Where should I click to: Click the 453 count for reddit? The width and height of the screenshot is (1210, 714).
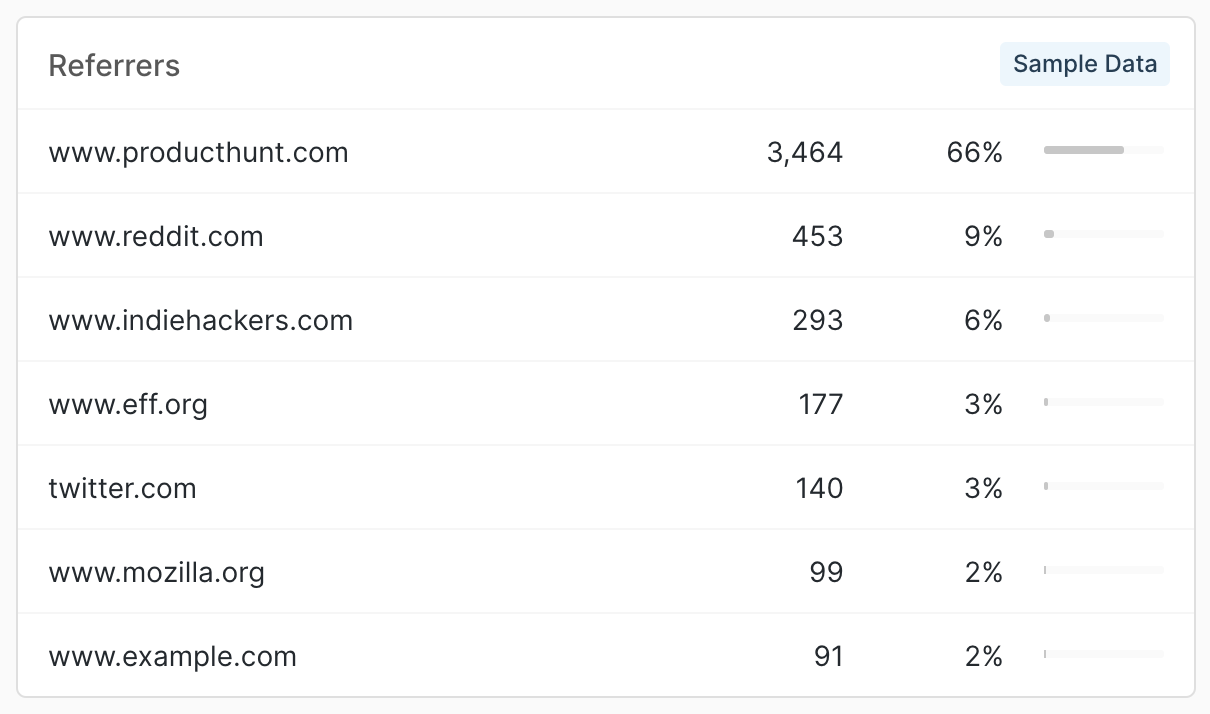tap(816, 237)
